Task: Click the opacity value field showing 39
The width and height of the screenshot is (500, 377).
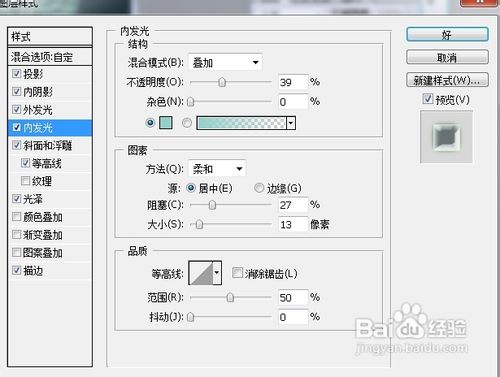Action: coord(293,82)
